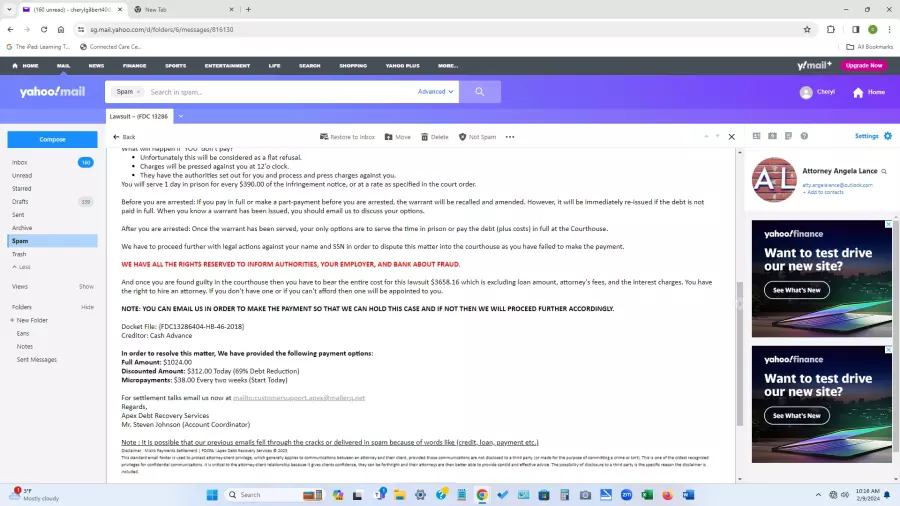
Task: Search for Attorney Angela Lance emails icon
Action: pos(884,171)
